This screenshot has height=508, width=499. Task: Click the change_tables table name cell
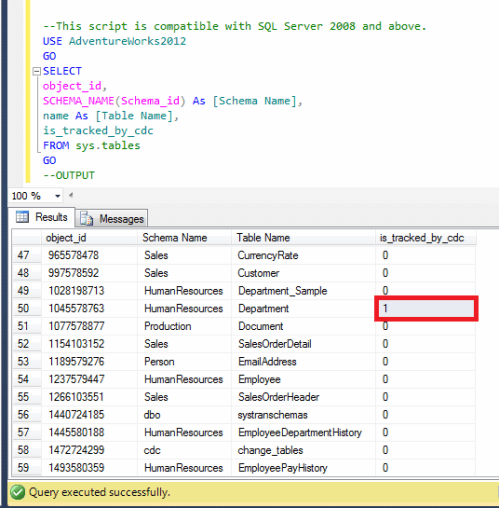click(x=303, y=450)
